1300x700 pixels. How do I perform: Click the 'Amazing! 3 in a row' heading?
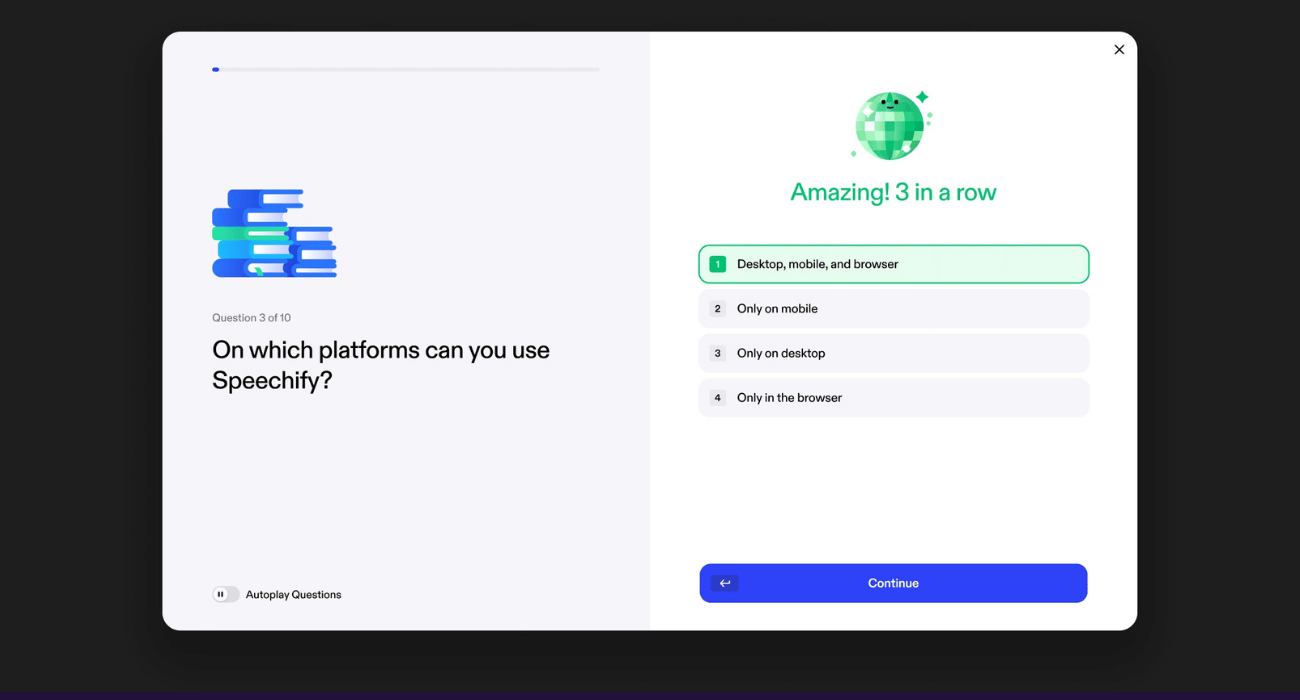point(893,192)
